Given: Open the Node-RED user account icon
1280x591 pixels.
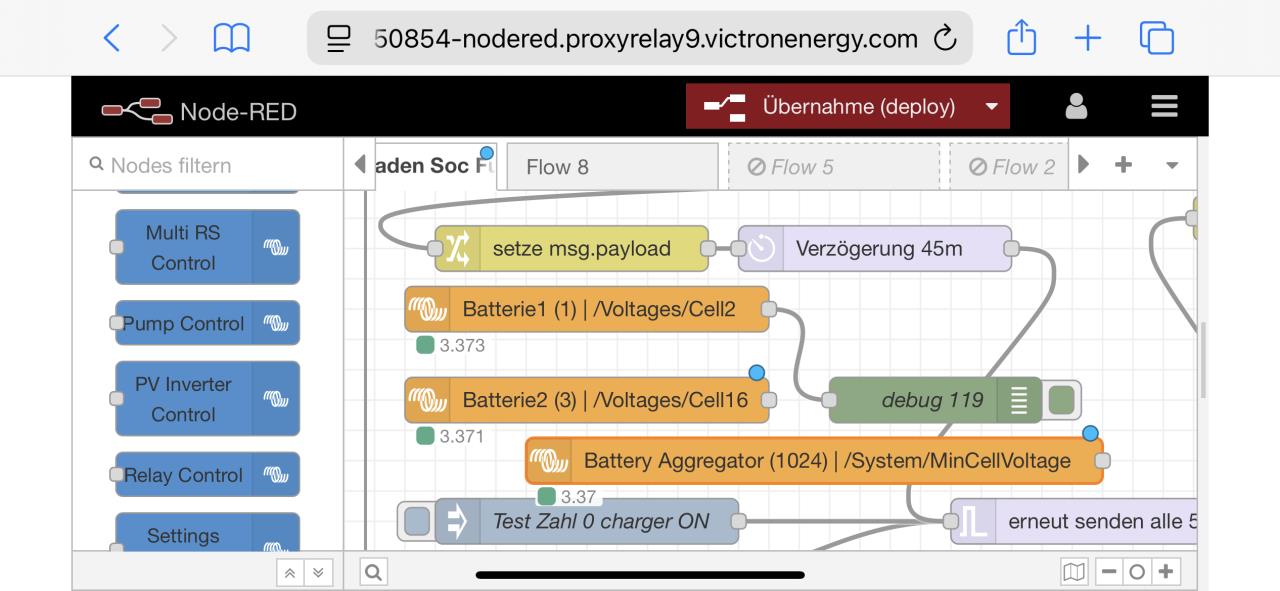Looking at the screenshot, I should pyautogui.click(x=1076, y=106).
